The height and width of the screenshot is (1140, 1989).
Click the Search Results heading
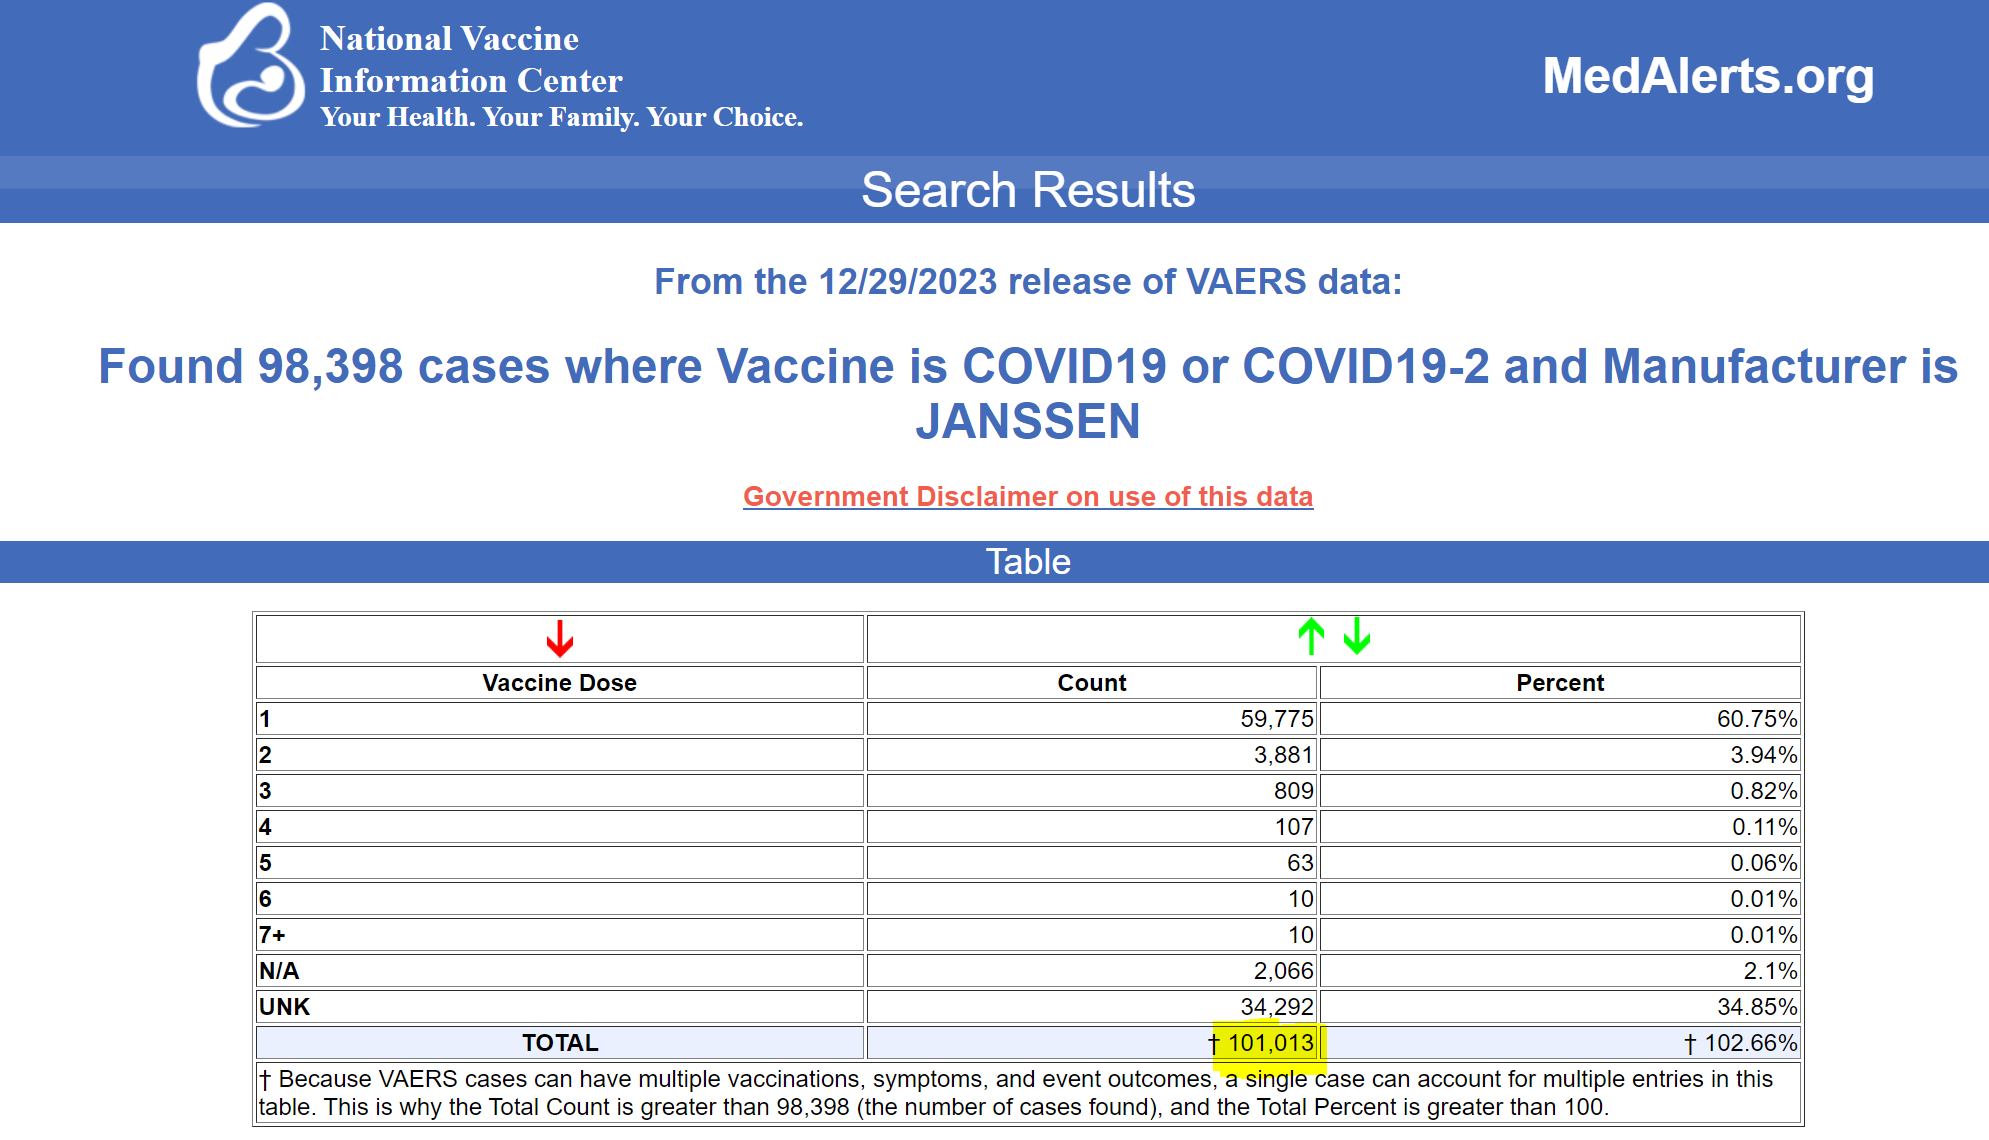(1028, 190)
